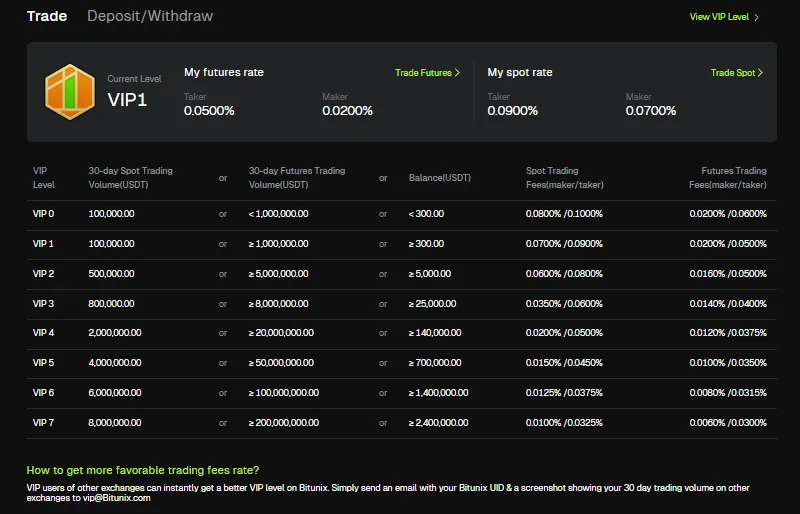
Task: Click VIP 2 futures fees 0.0160% /0.0500%
Action: pyautogui.click(x=728, y=274)
